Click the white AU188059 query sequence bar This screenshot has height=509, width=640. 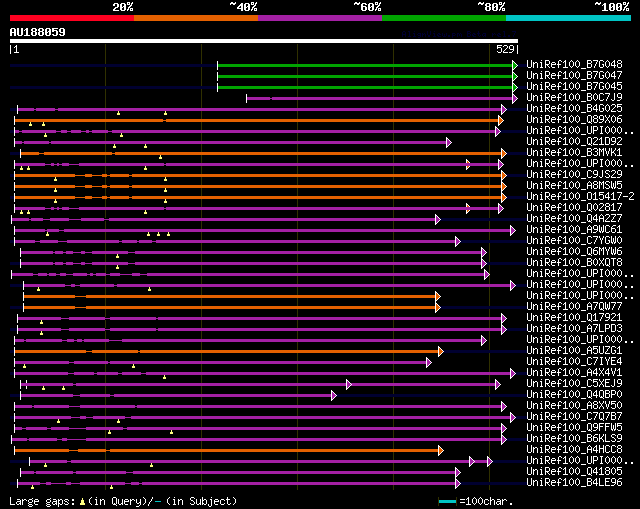[x=264, y=41]
